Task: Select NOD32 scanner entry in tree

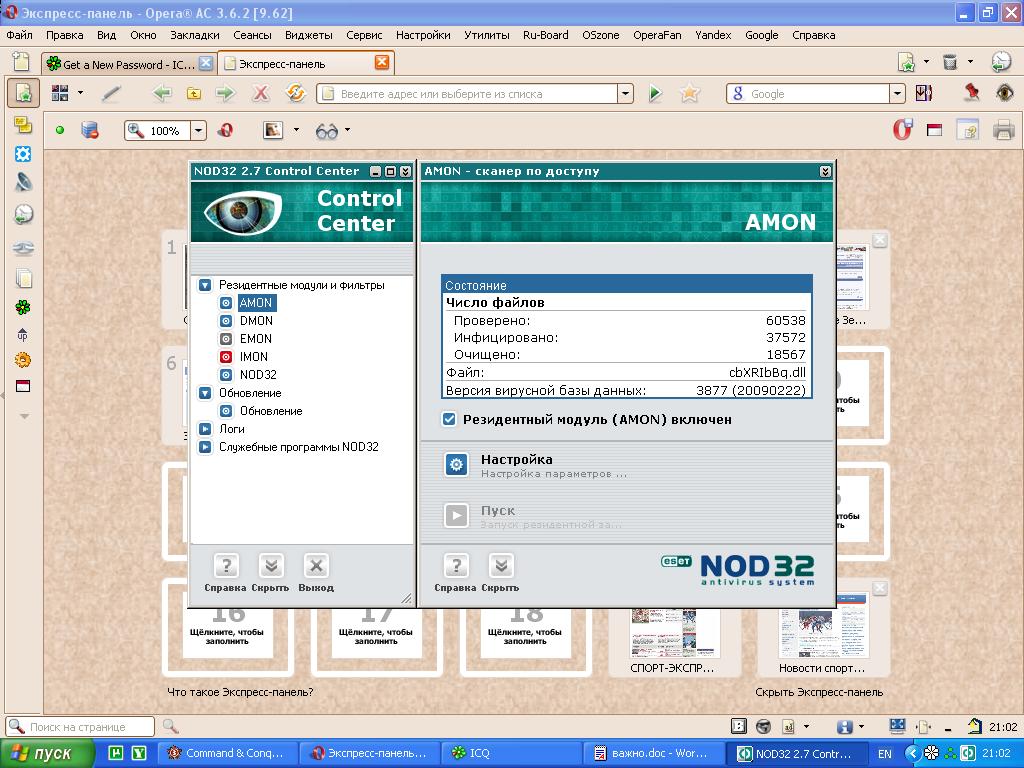Action: click(x=258, y=375)
